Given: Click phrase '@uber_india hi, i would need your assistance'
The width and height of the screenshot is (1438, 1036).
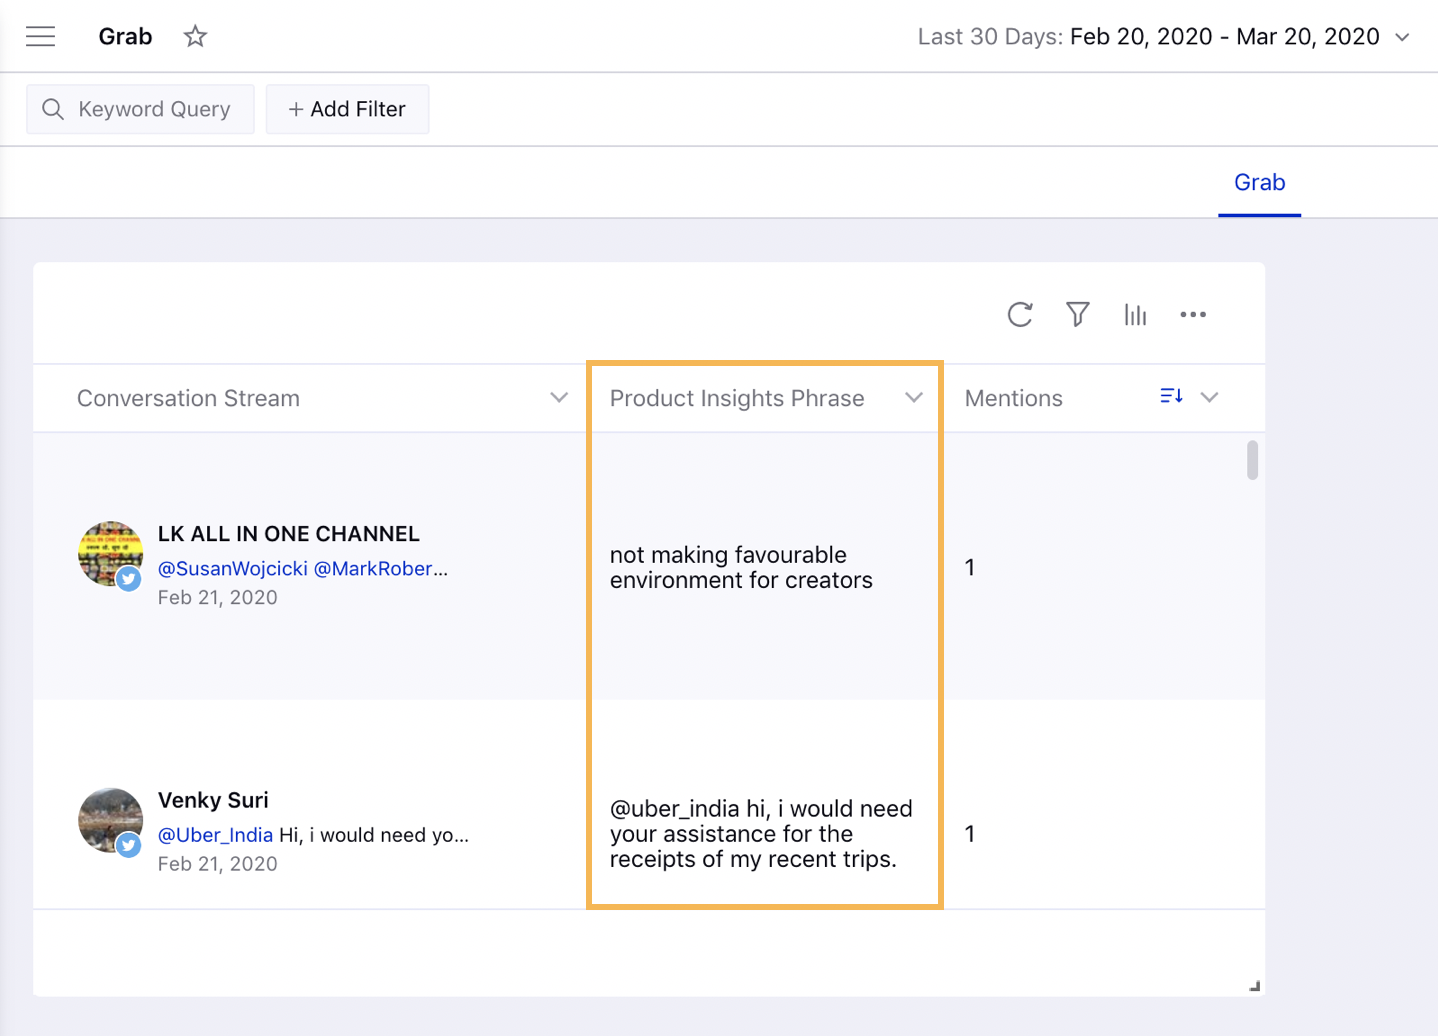Looking at the screenshot, I should pyautogui.click(x=761, y=834).
